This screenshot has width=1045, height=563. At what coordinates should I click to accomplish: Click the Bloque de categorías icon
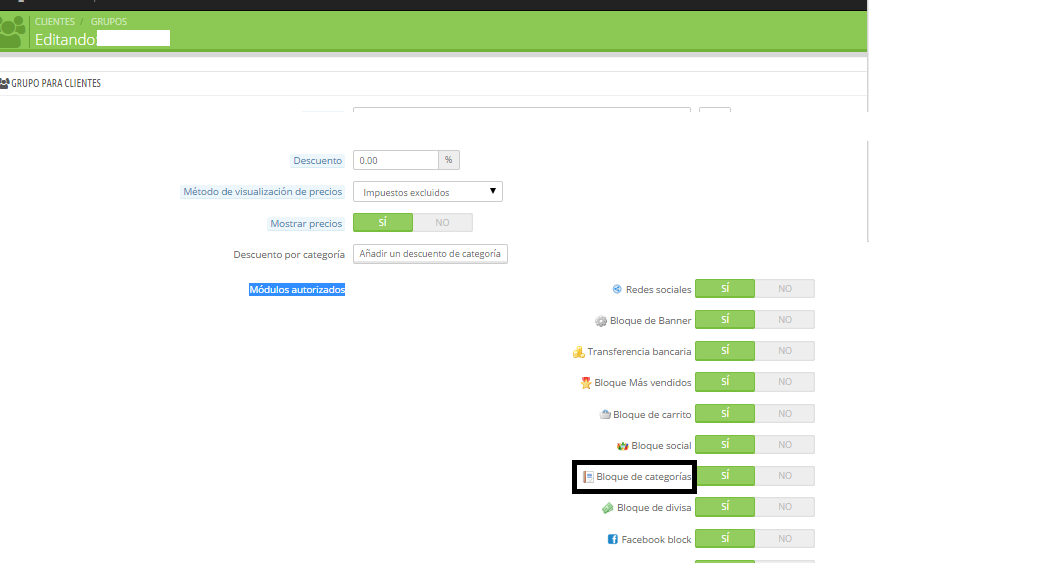[588, 477]
